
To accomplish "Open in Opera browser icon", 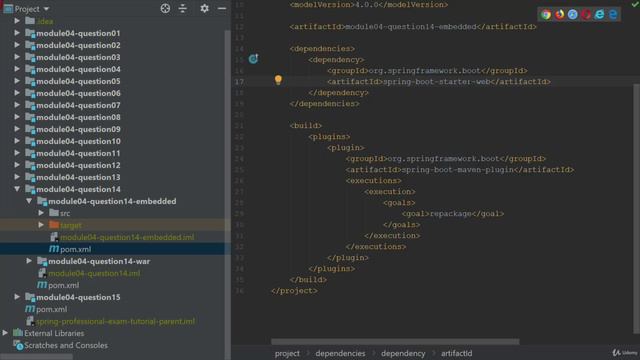I will click(586, 15).
